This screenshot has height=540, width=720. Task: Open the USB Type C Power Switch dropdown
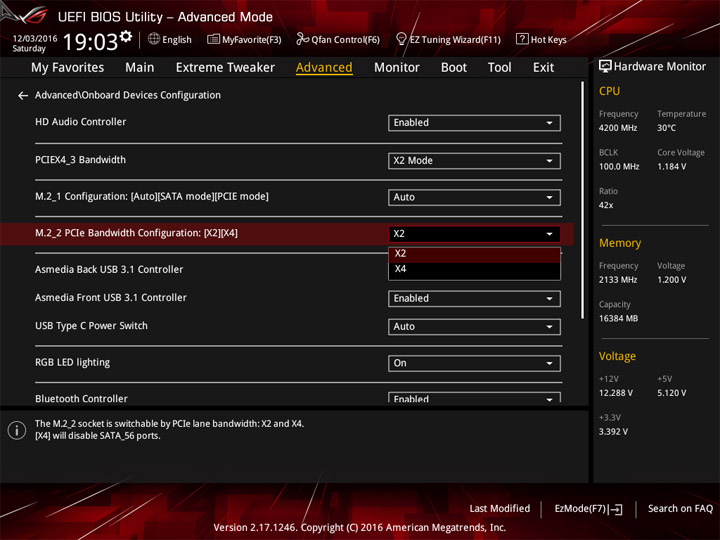[x=474, y=326]
